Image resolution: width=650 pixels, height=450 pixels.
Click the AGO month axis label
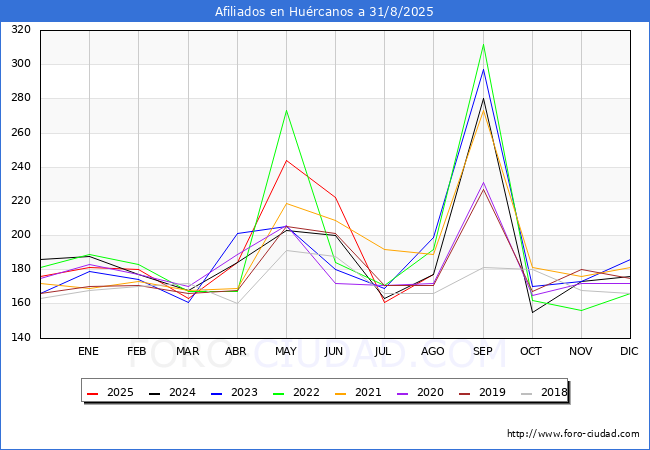(x=433, y=351)
